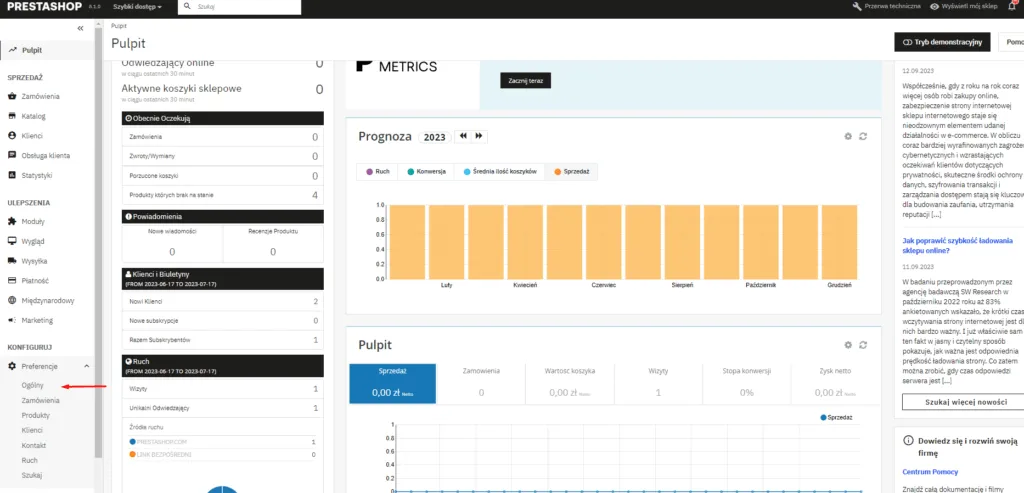Open Prognoza panel settings gear icon
This screenshot has height=493, width=1024.
pyautogui.click(x=848, y=136)
